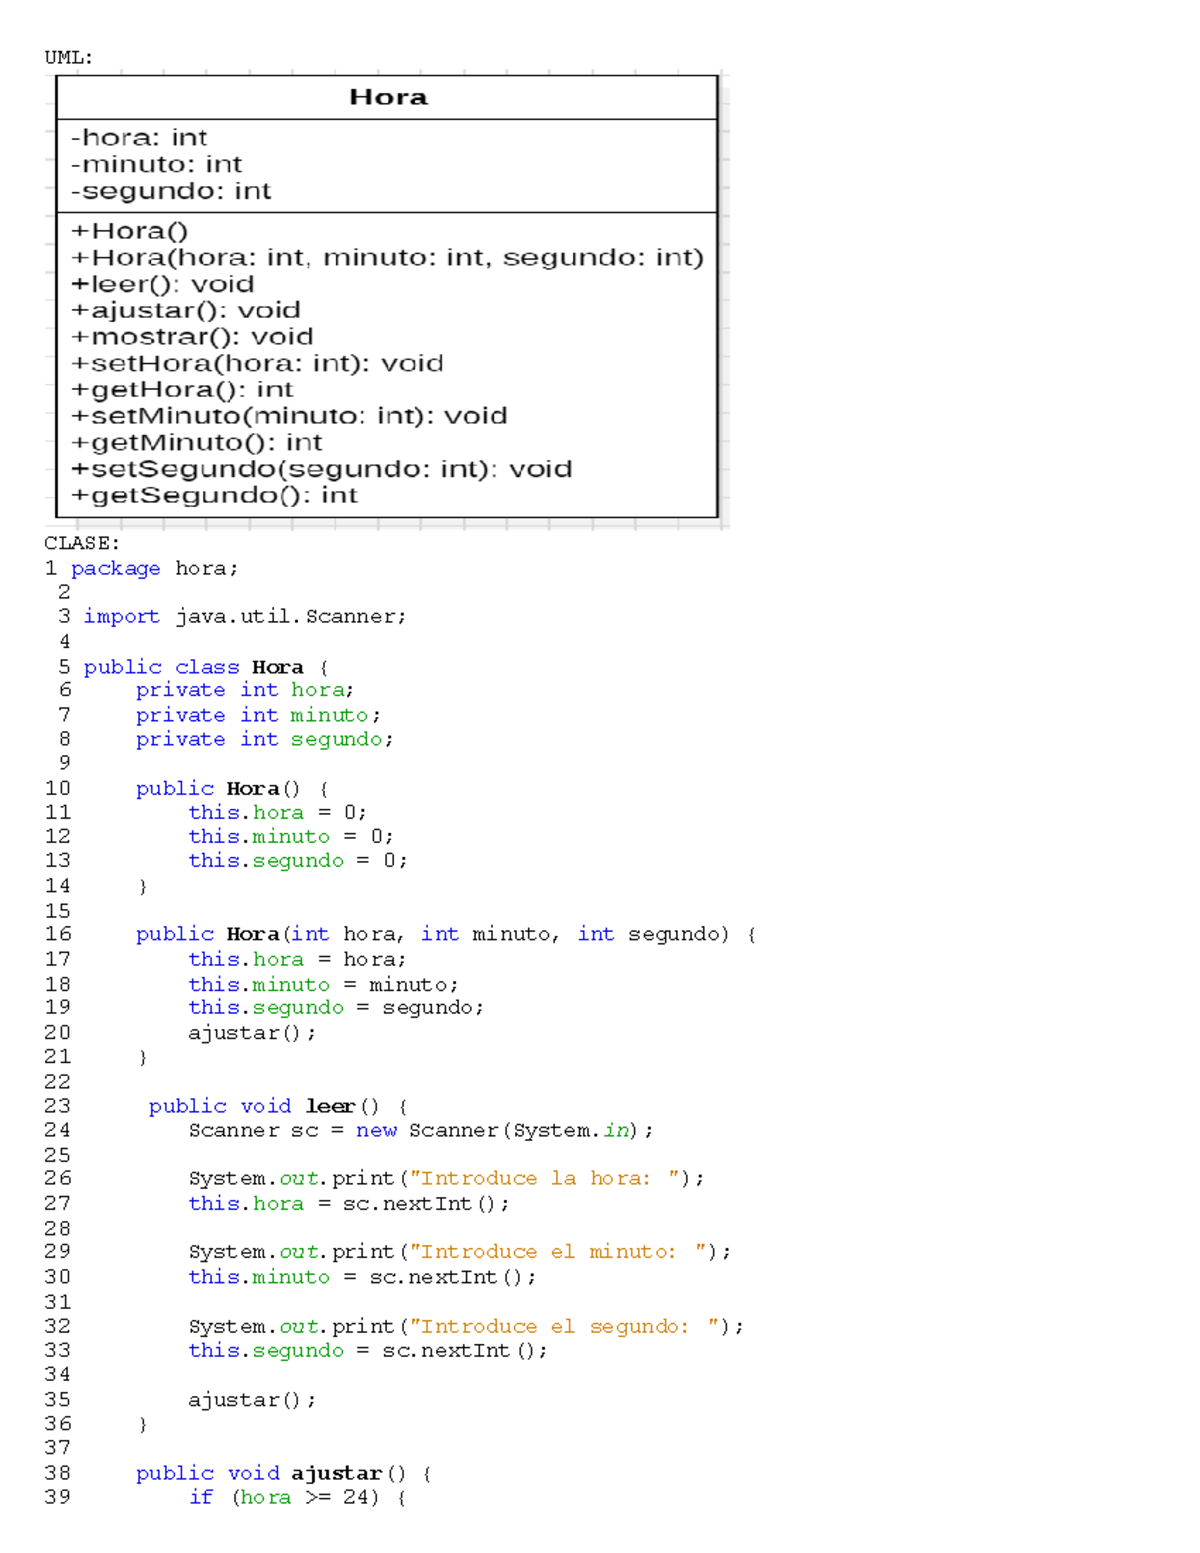Click the Hora class title in the UML diagram
Screen dimensions: 1200x1553
[x=388, y=97]
